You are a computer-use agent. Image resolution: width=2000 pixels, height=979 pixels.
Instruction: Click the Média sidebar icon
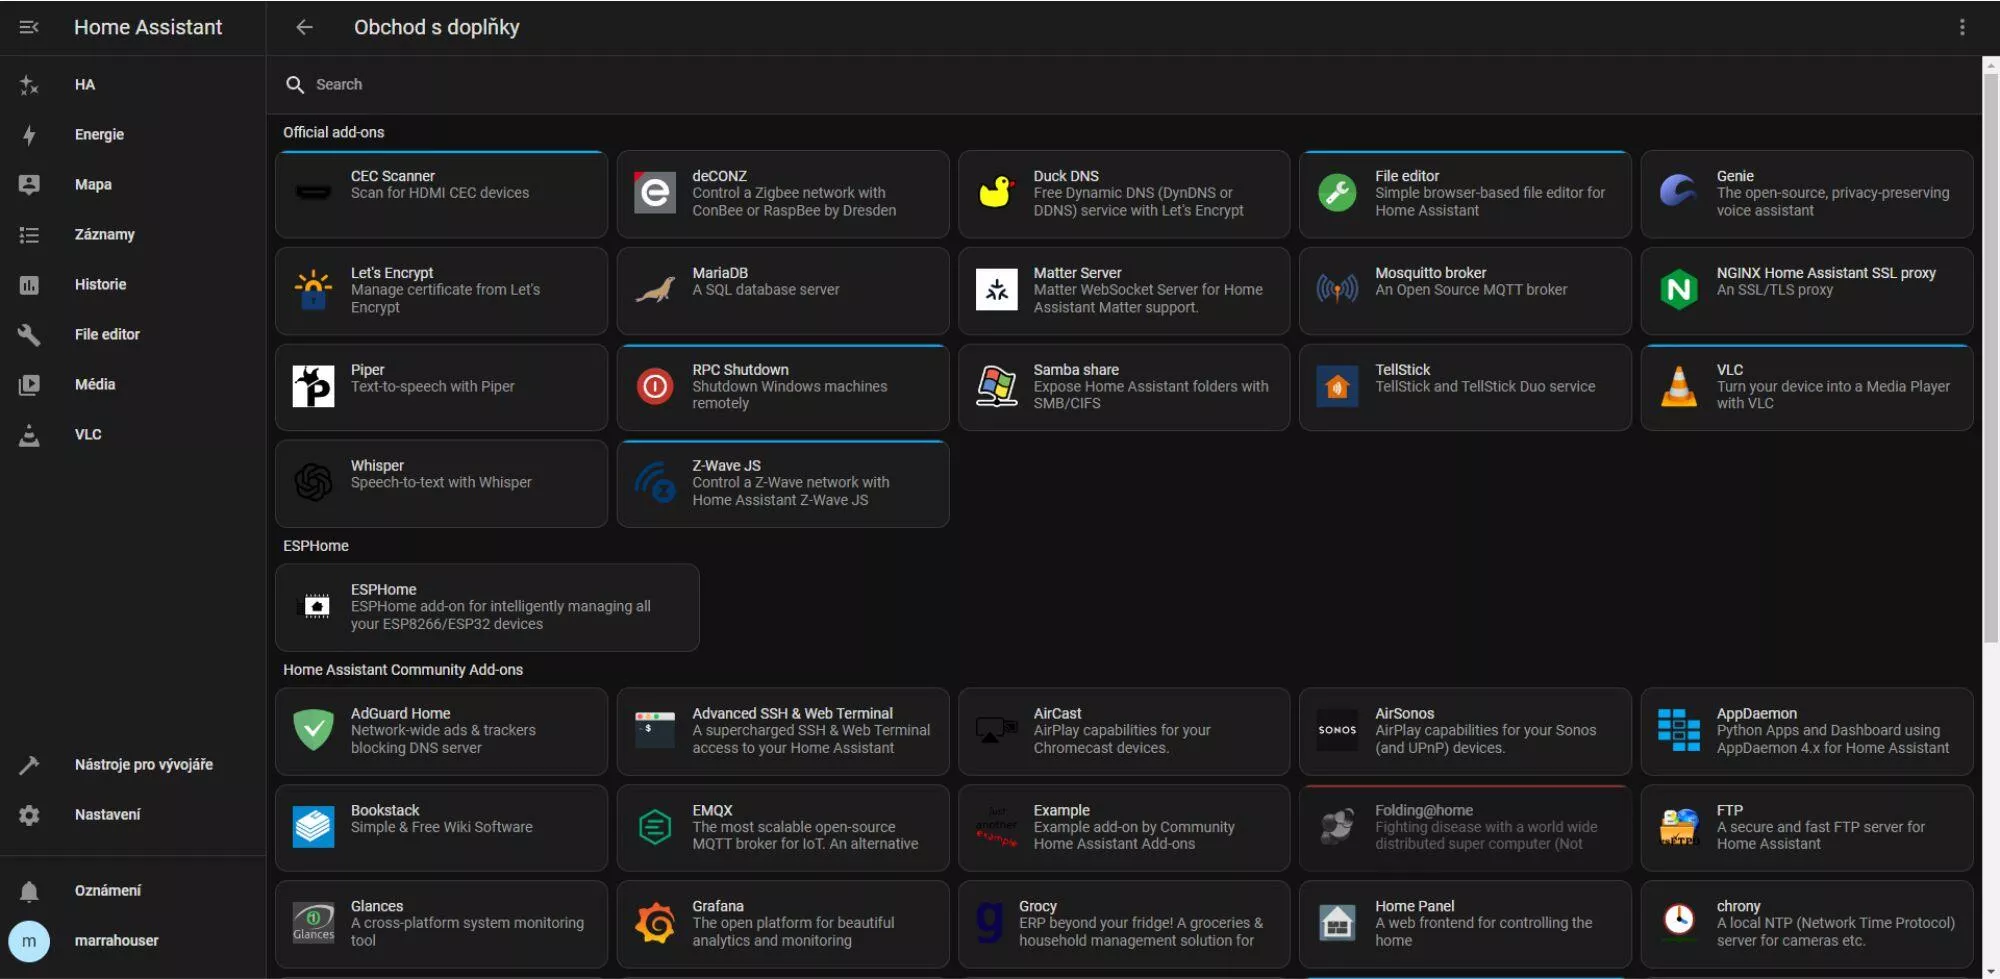[x=29, y=385]
